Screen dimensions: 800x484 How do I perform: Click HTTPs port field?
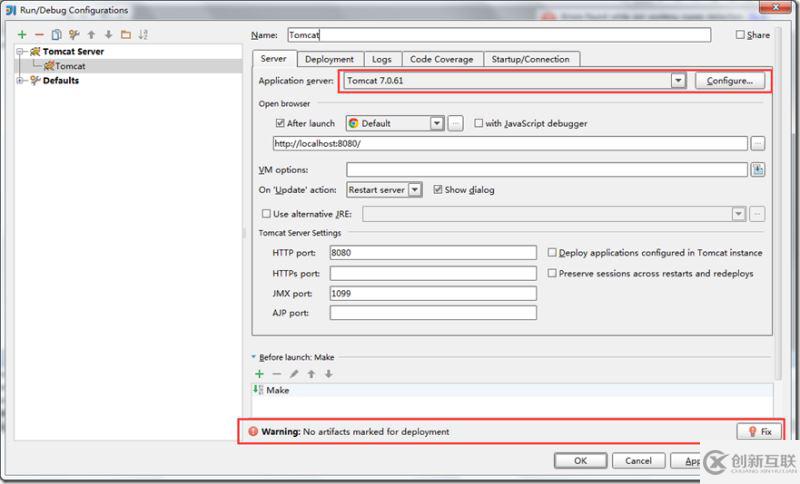tap(433, 273)
